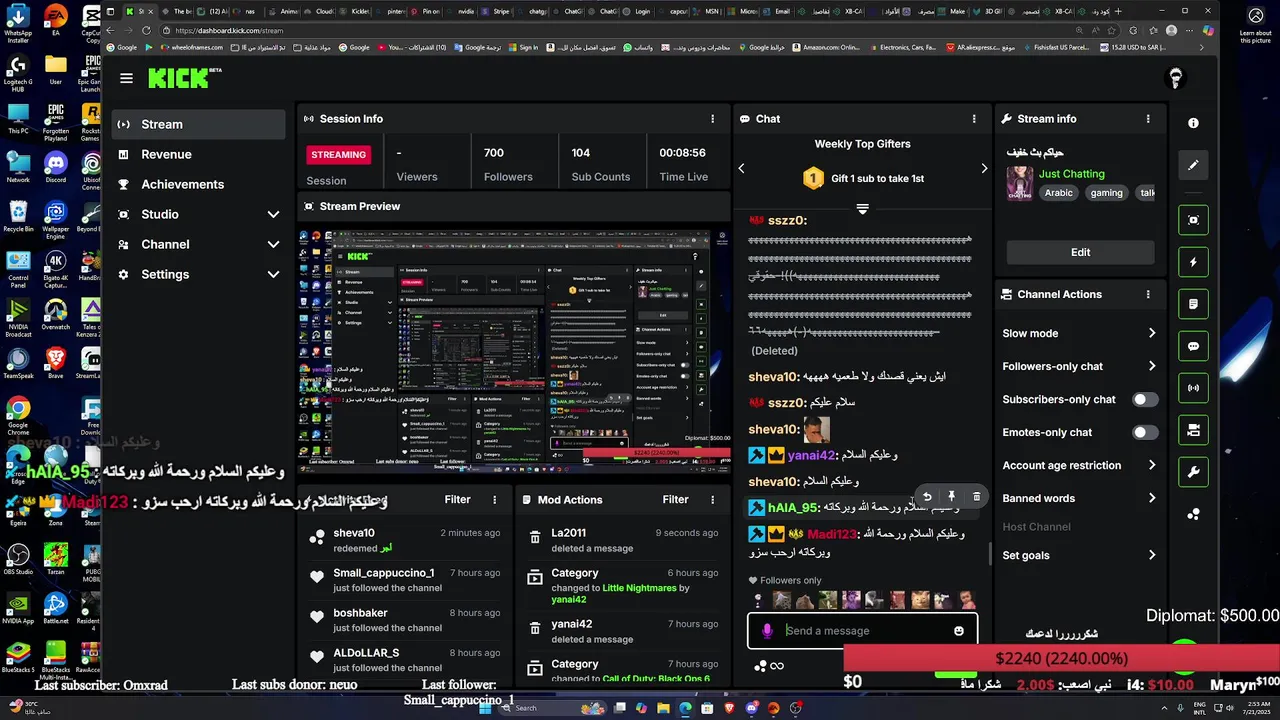The width and height of the screenshot is (1280, 720).
Task: Click browser address bar dashboard.kick.com
Action: tap(228, 30)
